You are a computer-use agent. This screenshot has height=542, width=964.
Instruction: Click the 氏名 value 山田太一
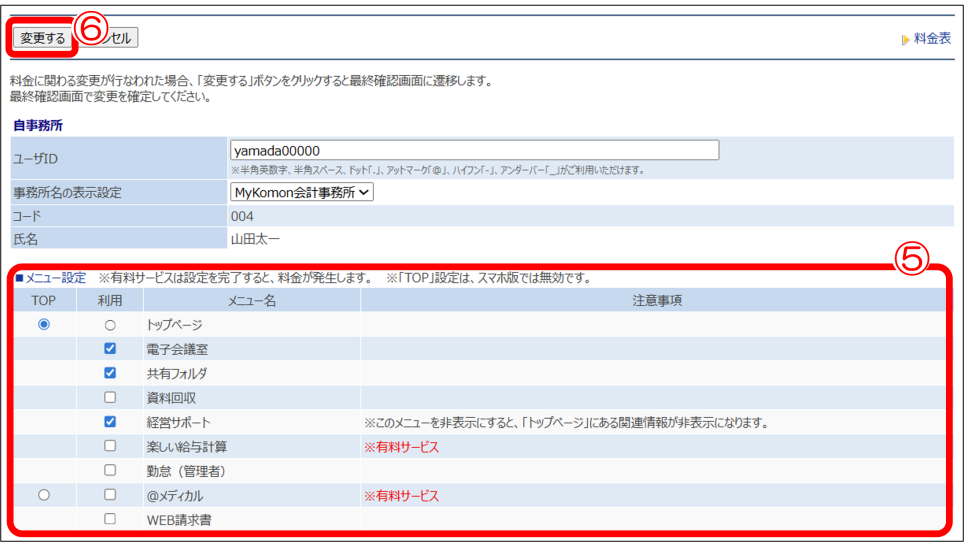click(x=256, y=239)
